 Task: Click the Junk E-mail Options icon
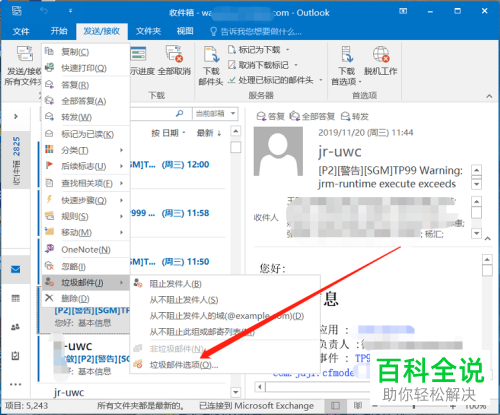point(138,364)
